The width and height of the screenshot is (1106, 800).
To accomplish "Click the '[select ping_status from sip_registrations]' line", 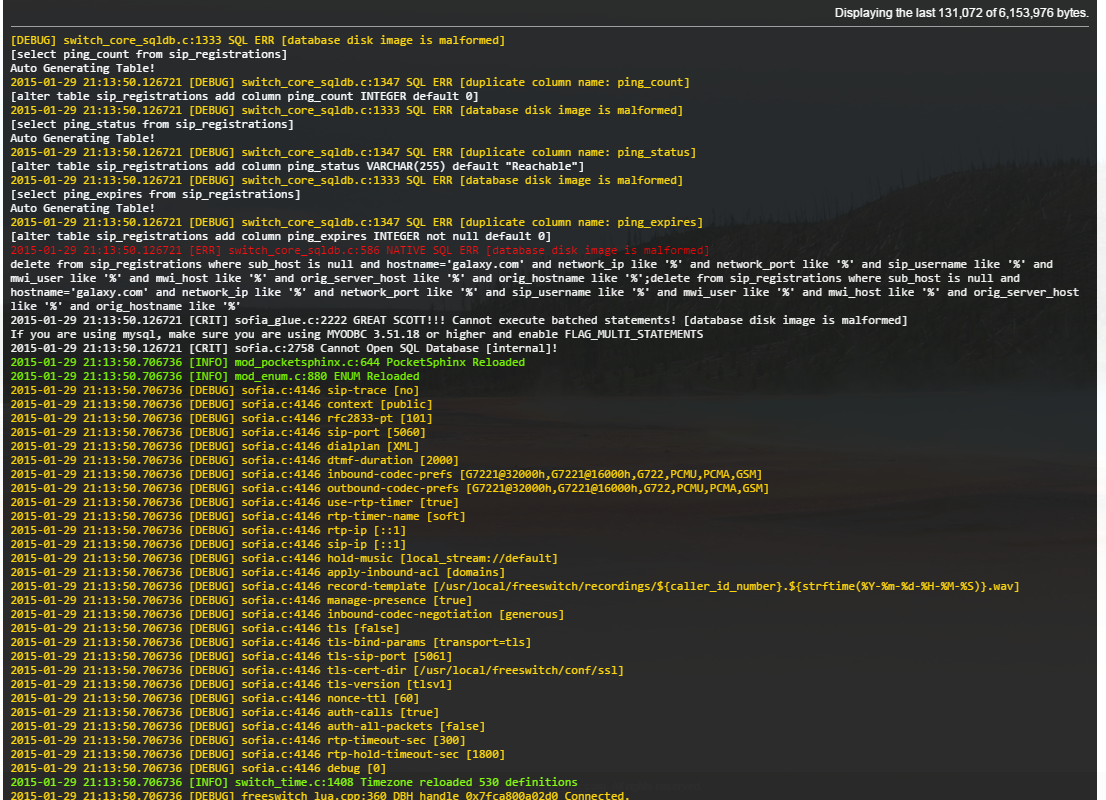I will (x=152, y=124).
